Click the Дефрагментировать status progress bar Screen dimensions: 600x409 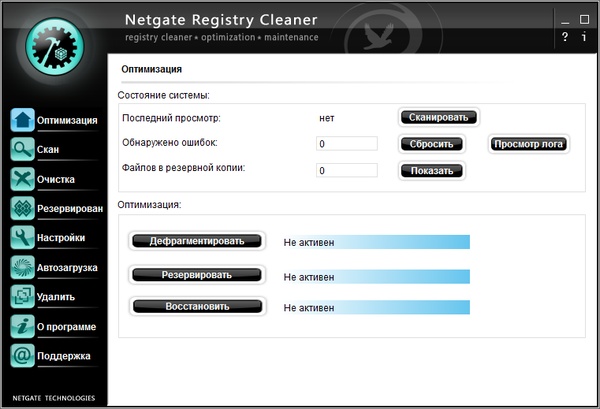tap(375, 242)
